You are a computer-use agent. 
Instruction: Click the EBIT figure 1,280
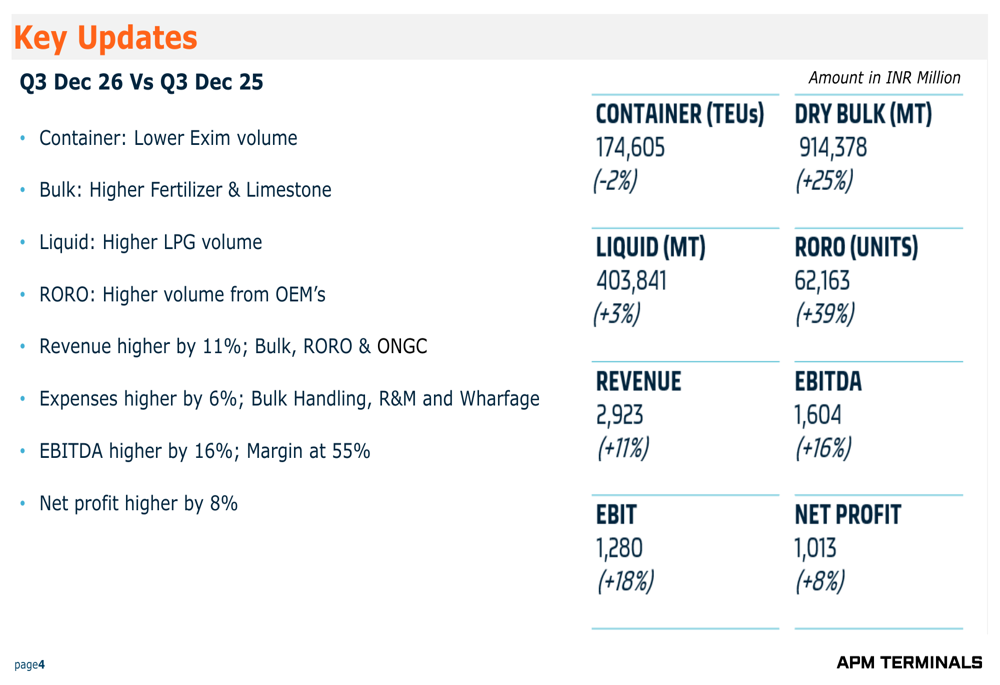pyautogui.click(x=619, y=548)
